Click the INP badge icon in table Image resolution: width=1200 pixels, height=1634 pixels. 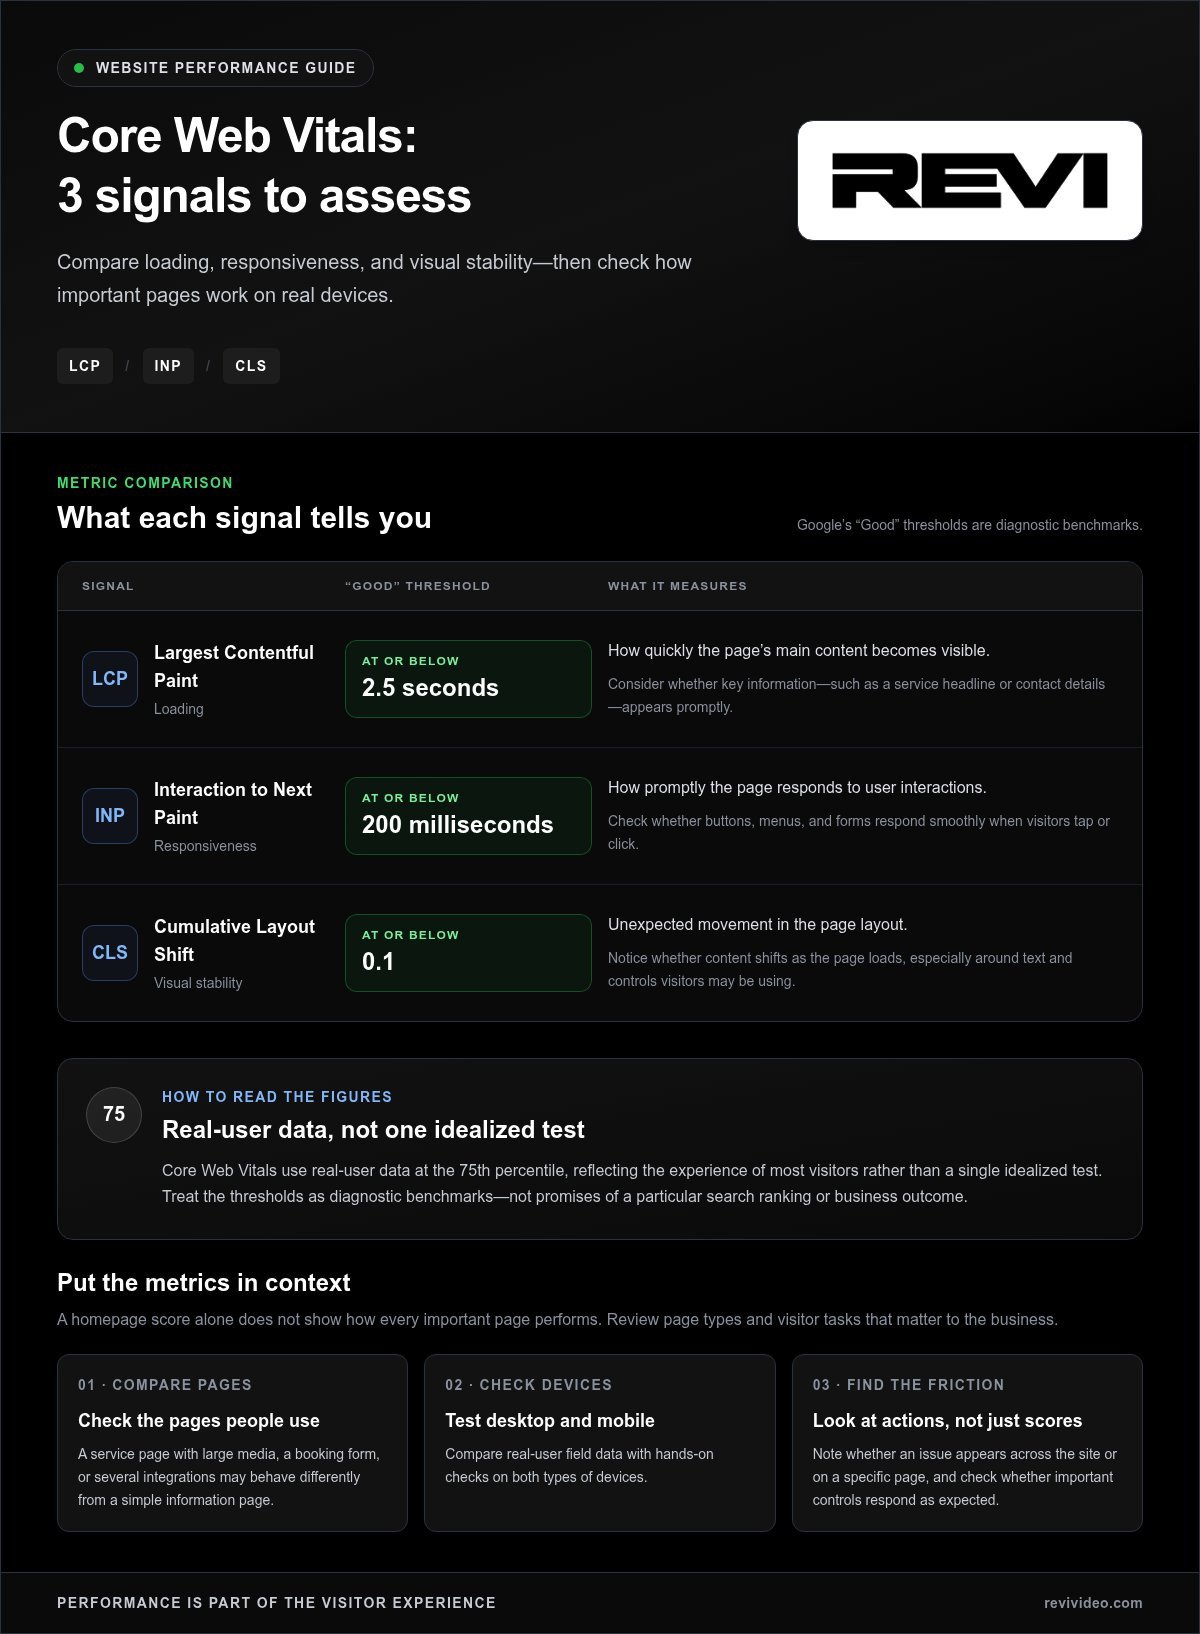tap(110, 816)
